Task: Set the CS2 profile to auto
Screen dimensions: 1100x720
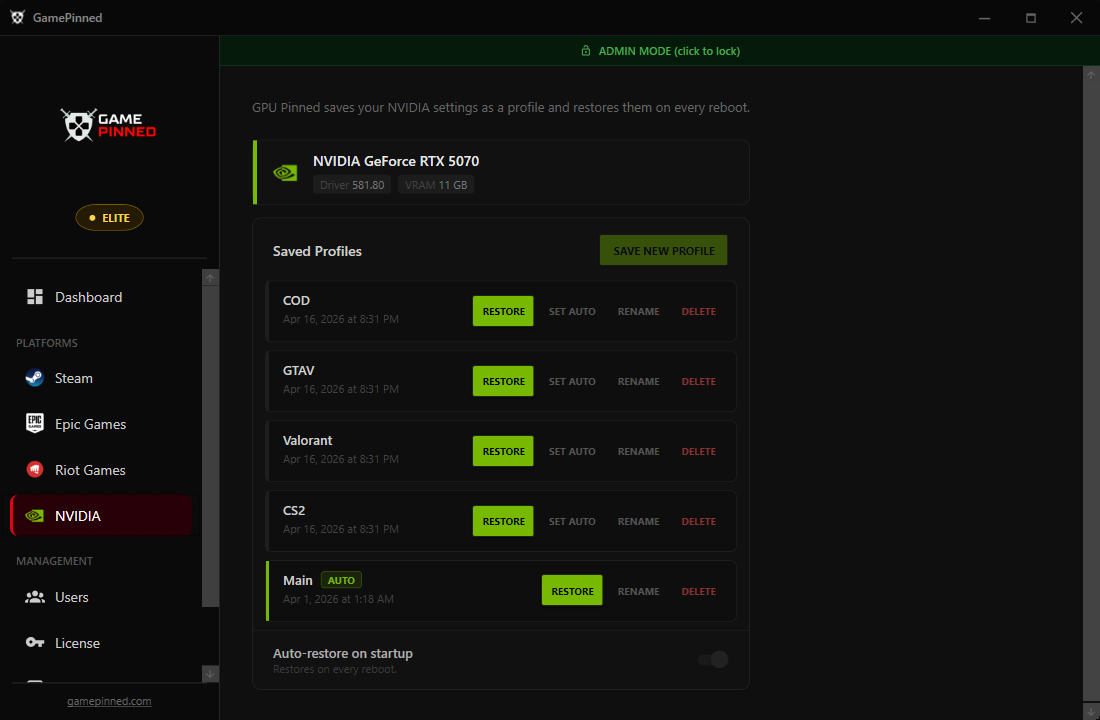Action: [x=572, y=521]
